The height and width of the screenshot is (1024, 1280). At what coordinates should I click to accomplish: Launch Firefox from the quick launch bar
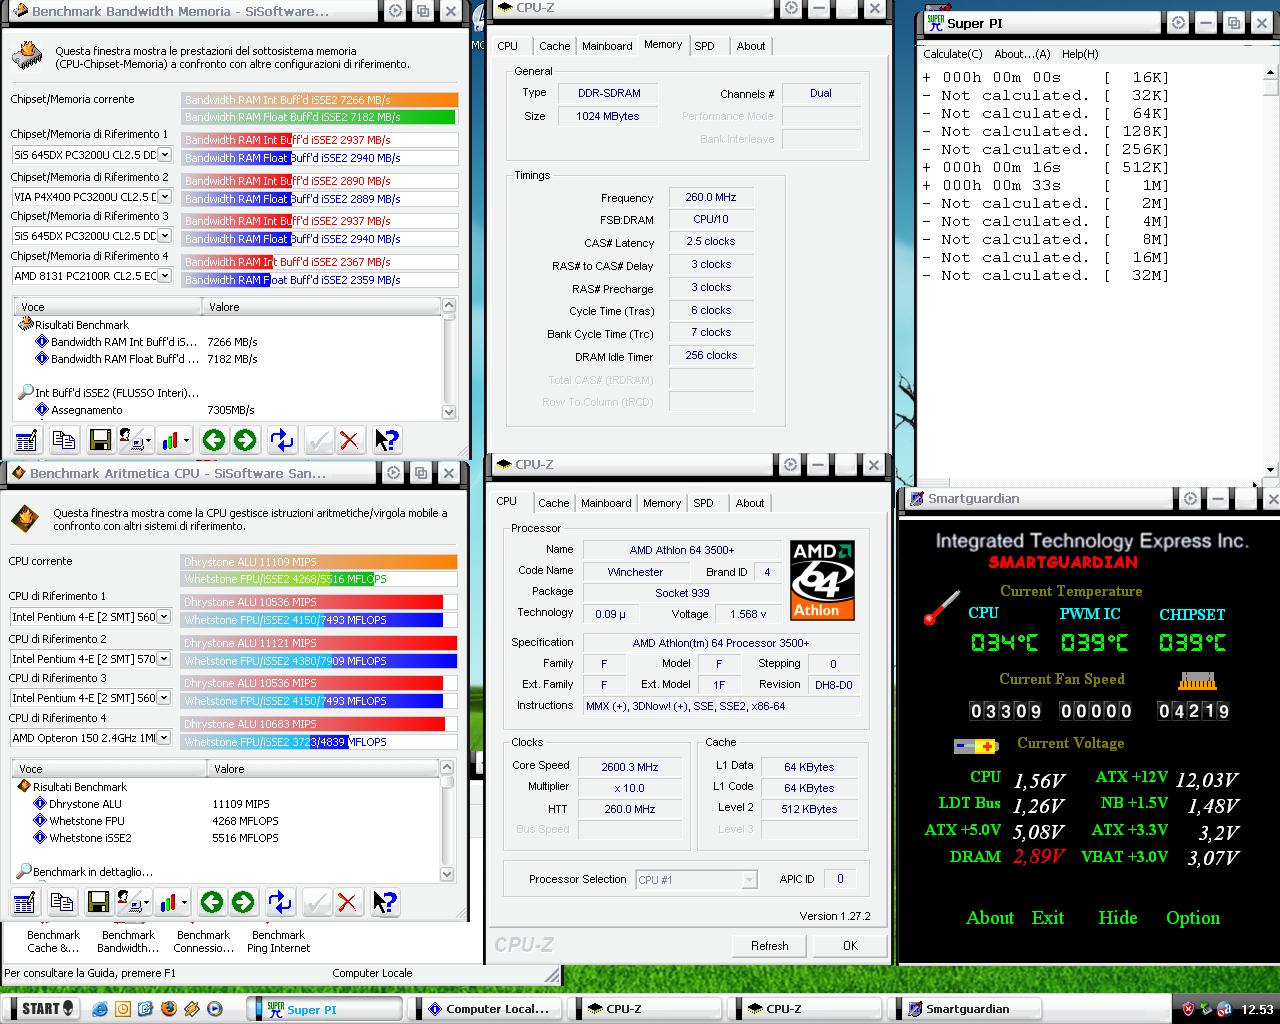[x=168, y=1009]
